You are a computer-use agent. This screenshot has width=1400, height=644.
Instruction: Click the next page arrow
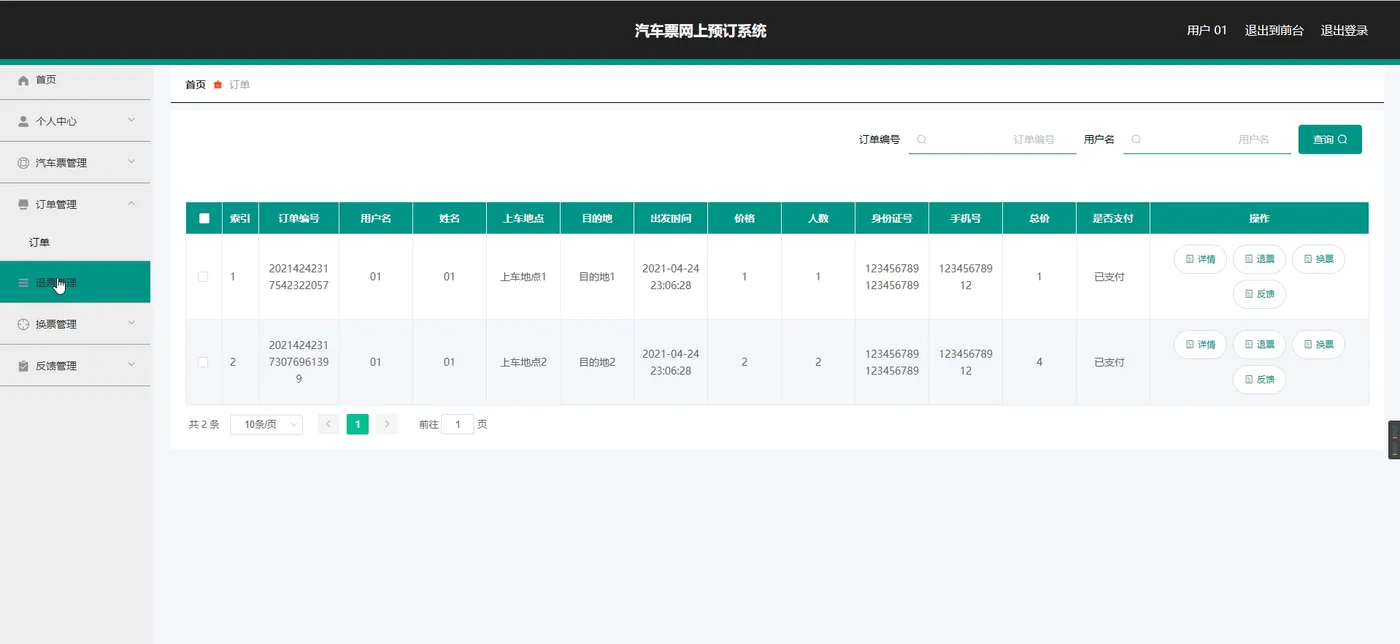coord(387,424)
